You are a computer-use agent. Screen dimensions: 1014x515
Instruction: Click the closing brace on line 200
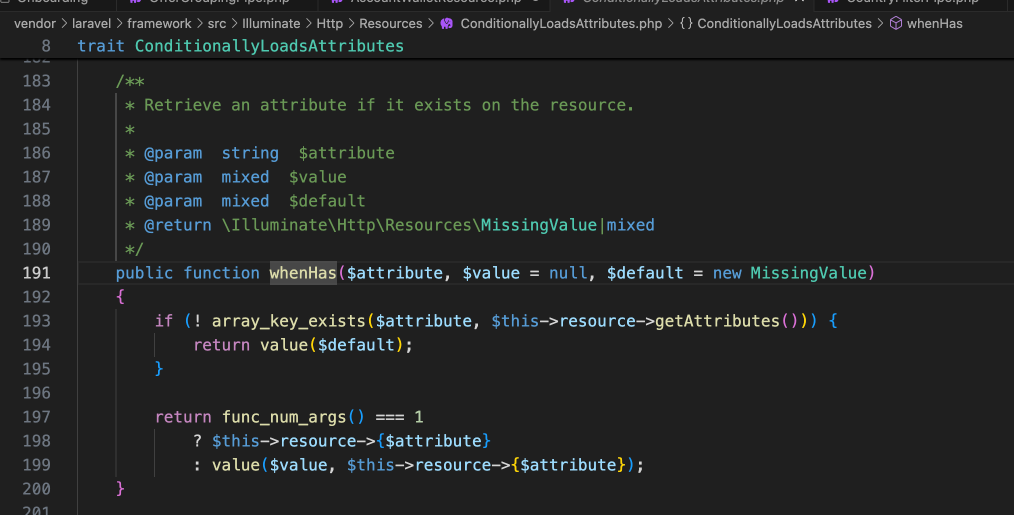pos(120,488)
